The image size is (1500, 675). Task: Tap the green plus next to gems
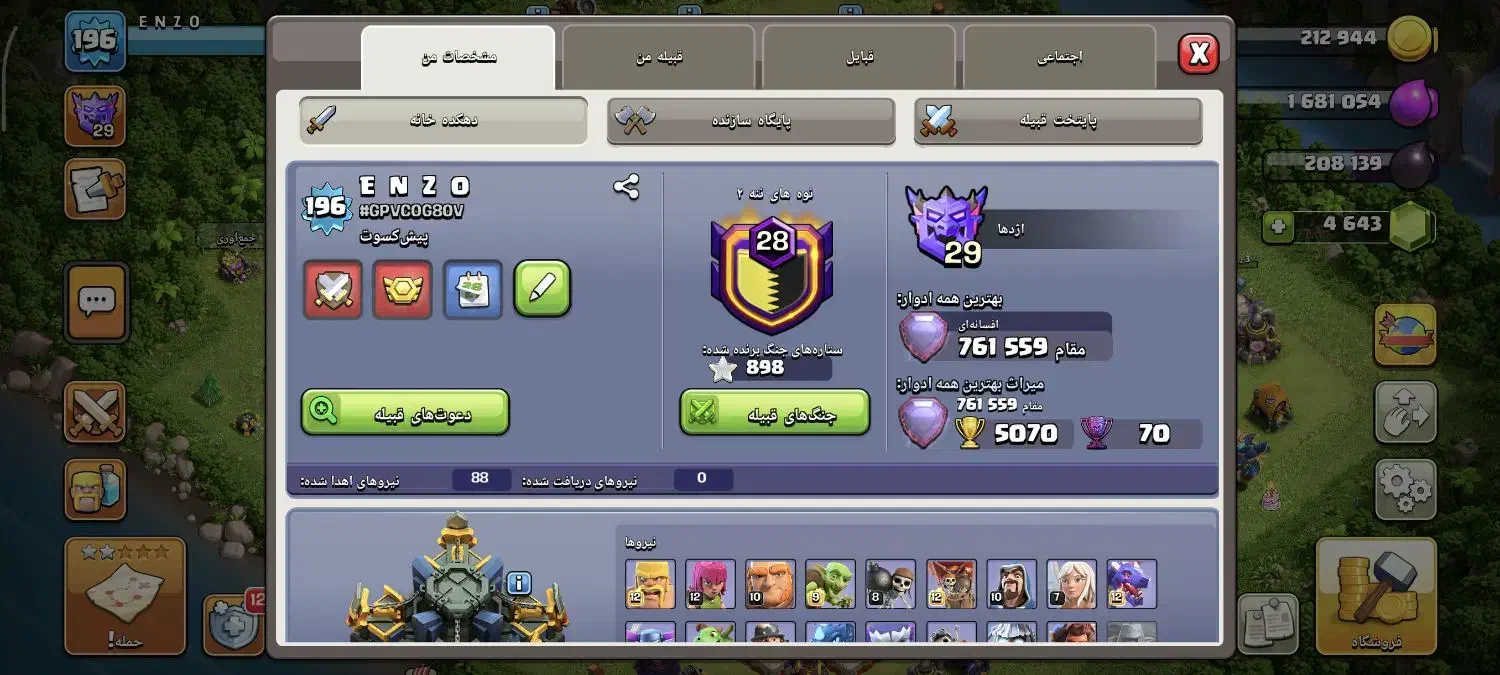click(1276, 225)
